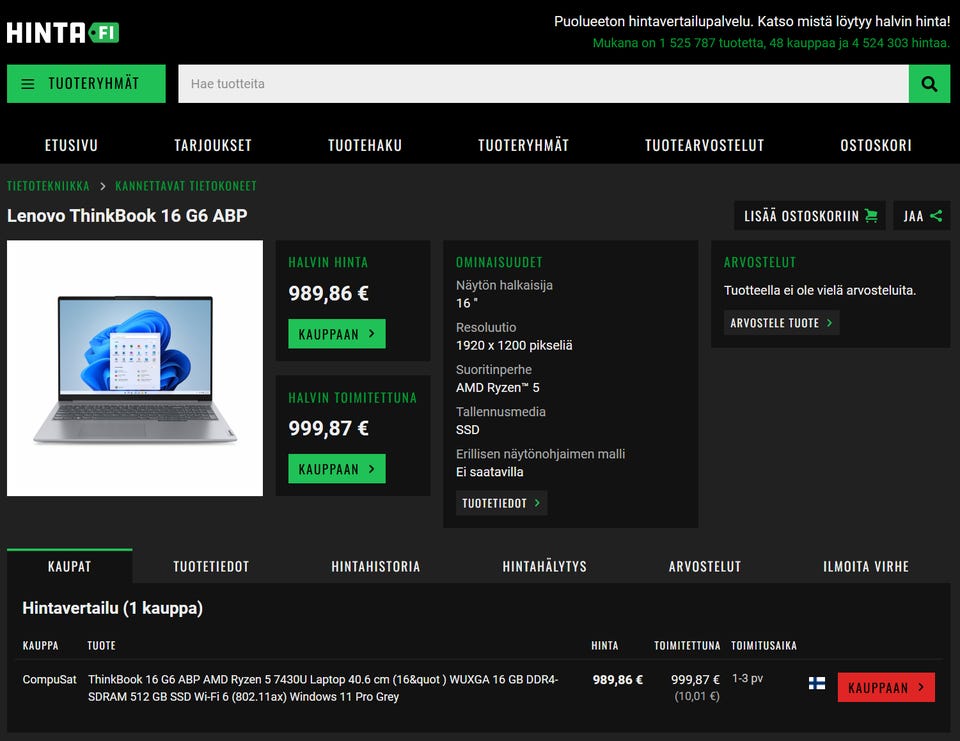Go to Etusivu in navigation
The width and height of the screenshot is (960, 741).
(71, 145)
